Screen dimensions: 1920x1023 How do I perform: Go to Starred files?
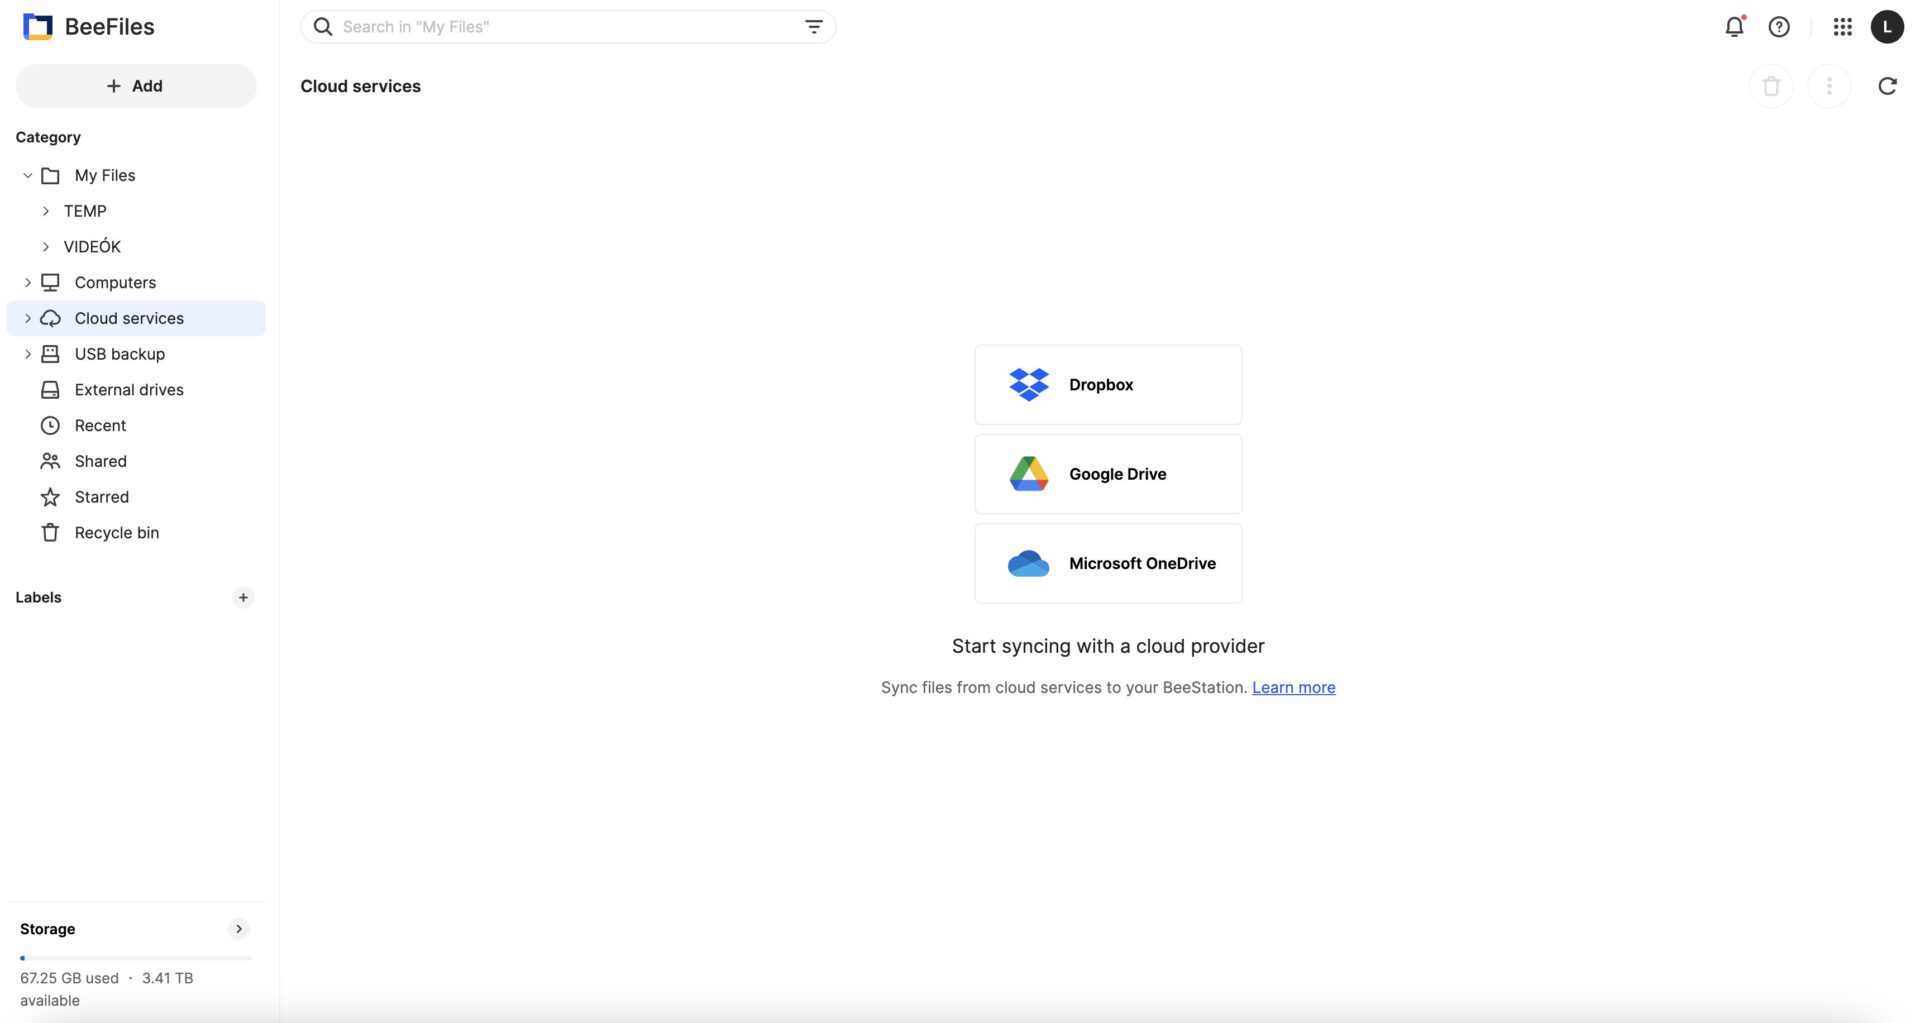(x=101, y=497)
